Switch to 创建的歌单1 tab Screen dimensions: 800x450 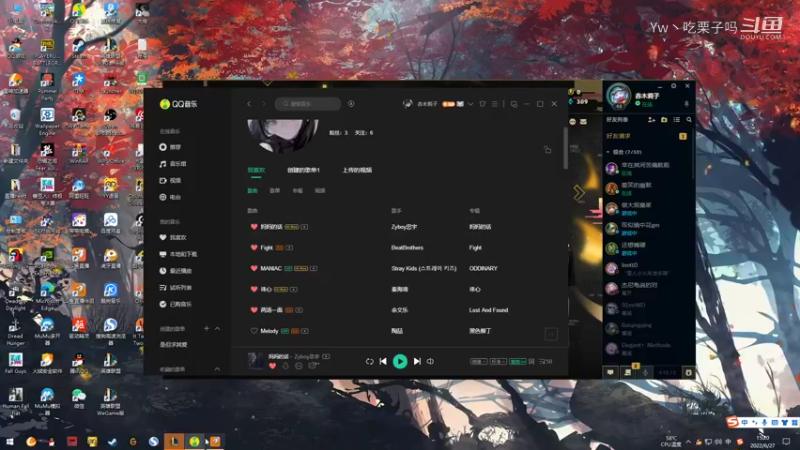click(x=303, y=170)
